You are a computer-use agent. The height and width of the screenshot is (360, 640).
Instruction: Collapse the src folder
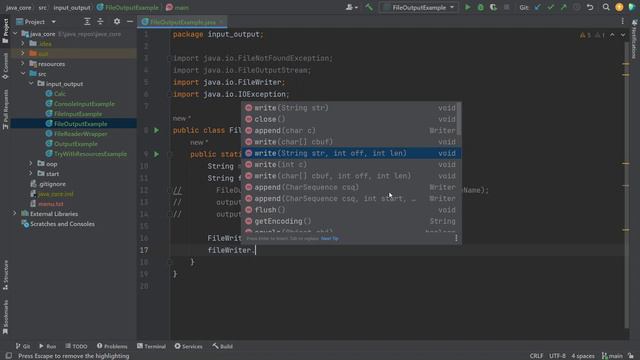click(x=23, y=73)
